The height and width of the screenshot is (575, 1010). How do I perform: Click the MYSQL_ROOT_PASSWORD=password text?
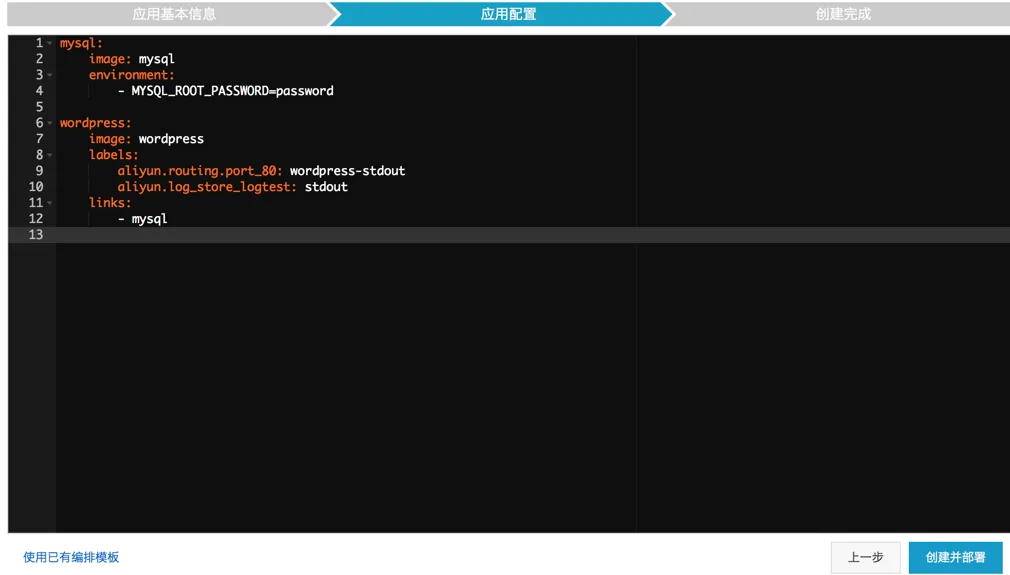pos(233,91)
